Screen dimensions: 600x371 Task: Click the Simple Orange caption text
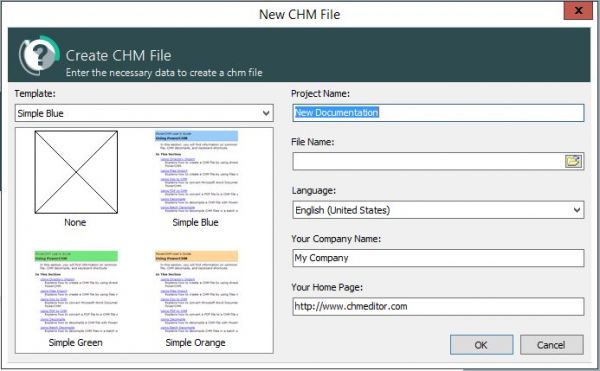[196, 343]
